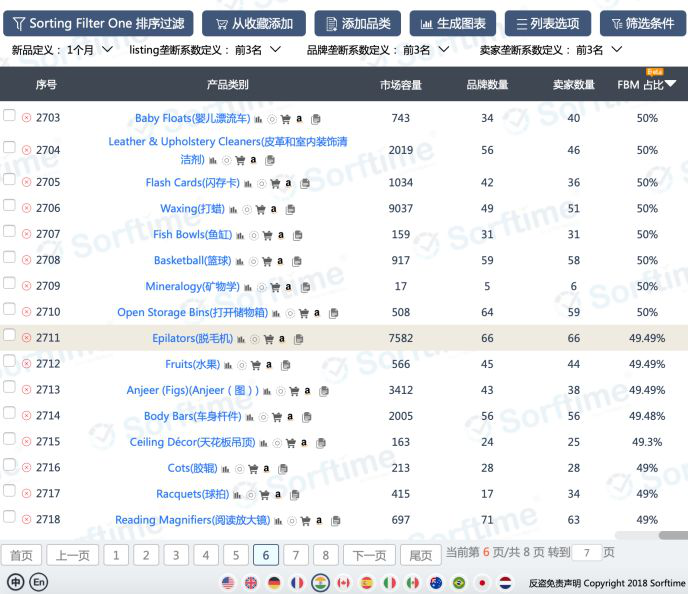Open bar chart icon for Baby Floats

point(258,119)
